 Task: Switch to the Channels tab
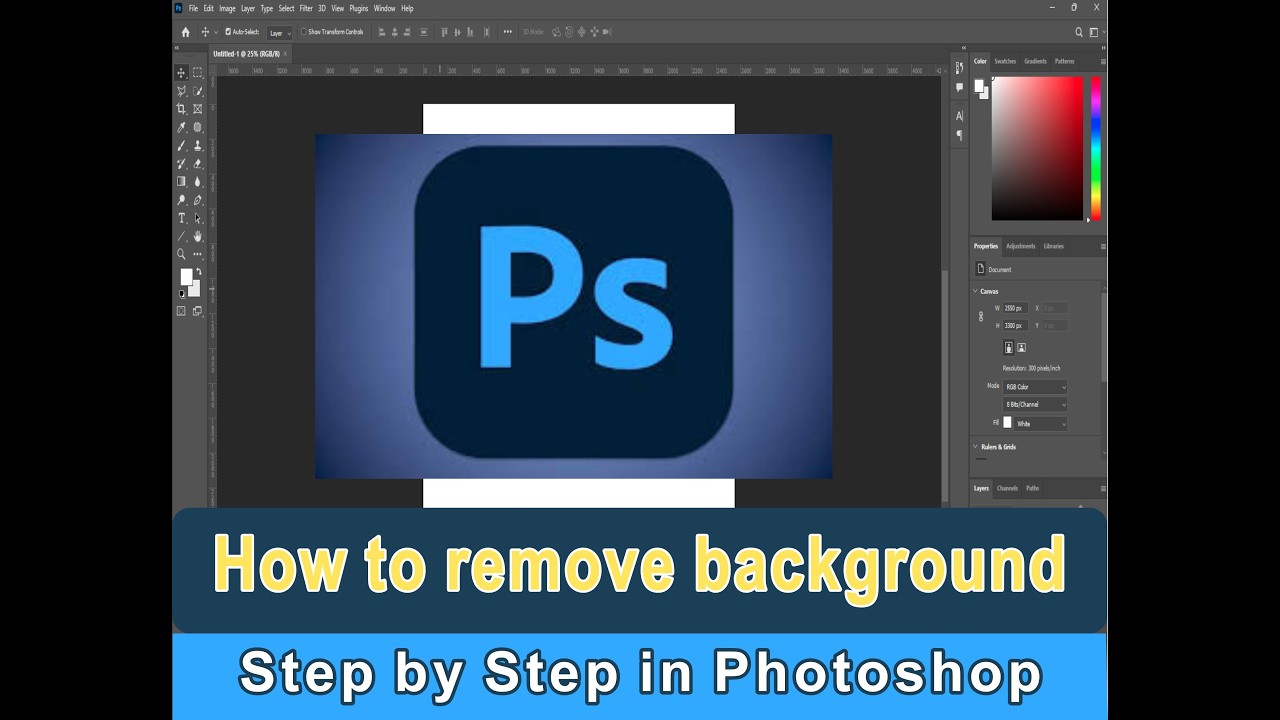(x=1007, y=489)
